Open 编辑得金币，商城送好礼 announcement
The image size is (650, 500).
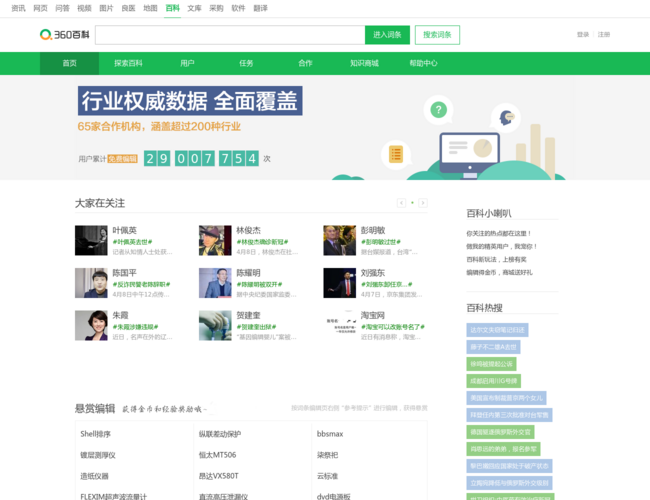(499, 272)
